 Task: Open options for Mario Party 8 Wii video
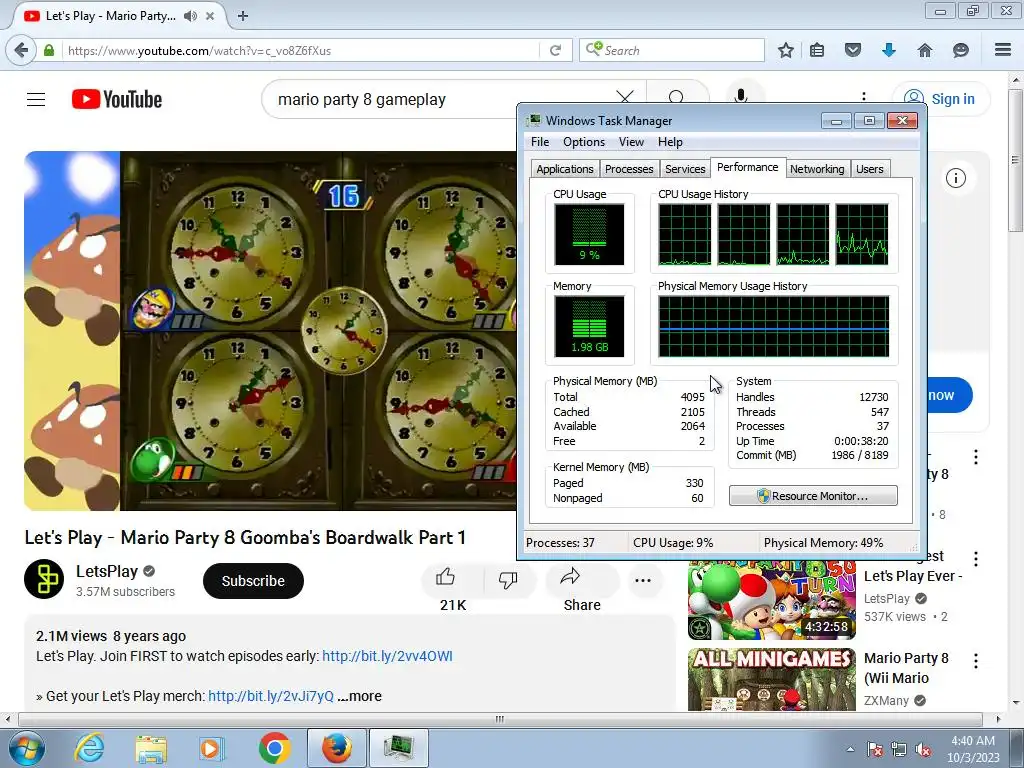[976, 661]
